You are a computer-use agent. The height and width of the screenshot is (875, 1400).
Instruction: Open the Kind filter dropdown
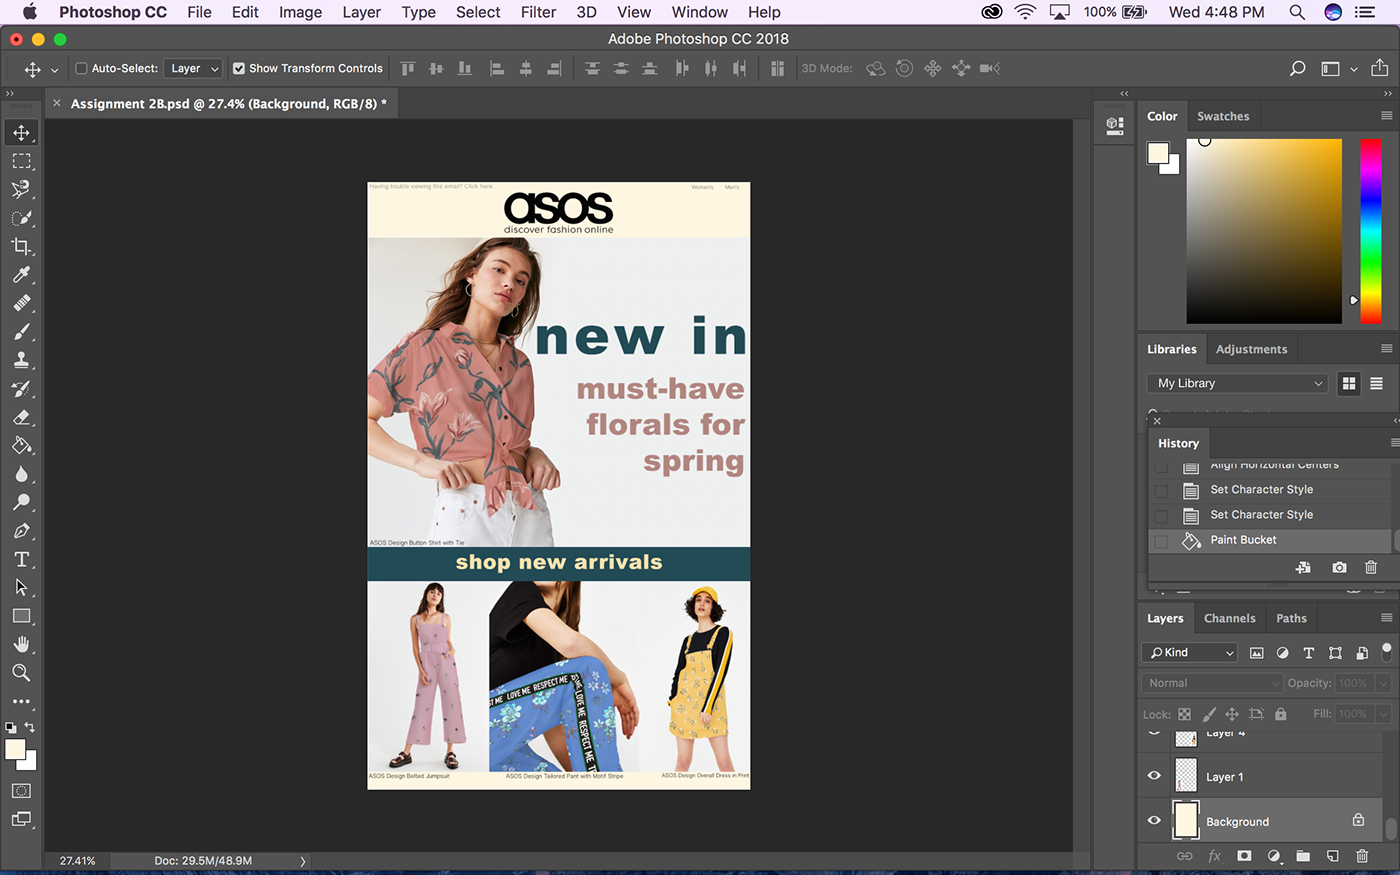click(1190, 652)
